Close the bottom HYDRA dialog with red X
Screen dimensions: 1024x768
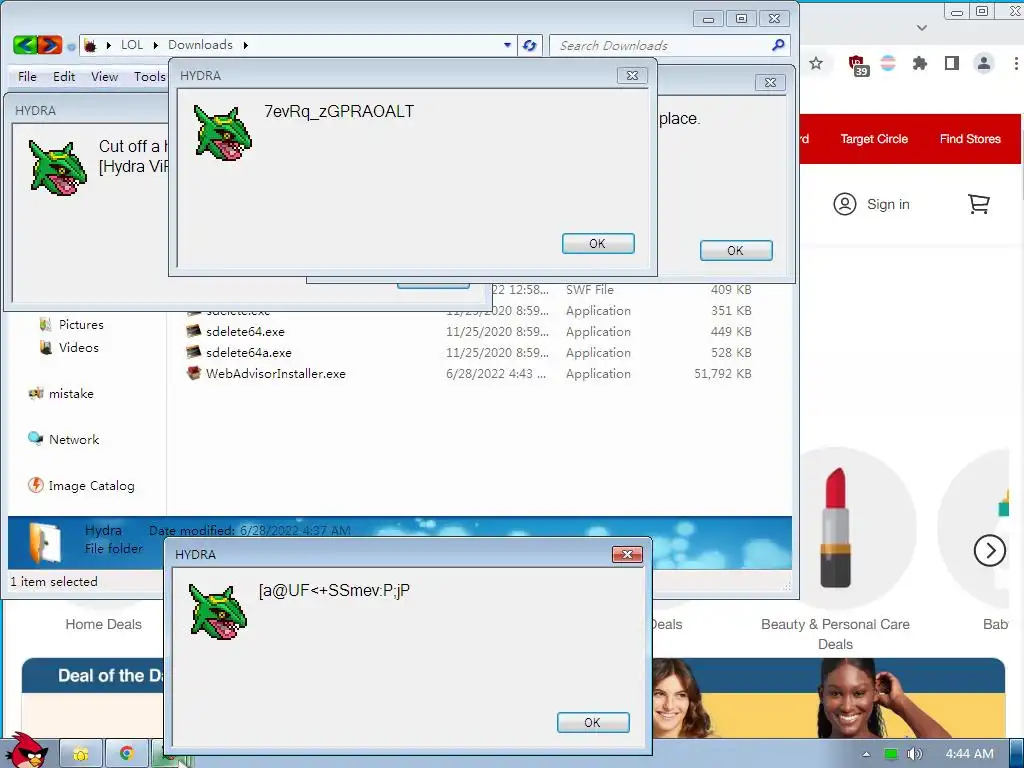(x=627, y=554)
